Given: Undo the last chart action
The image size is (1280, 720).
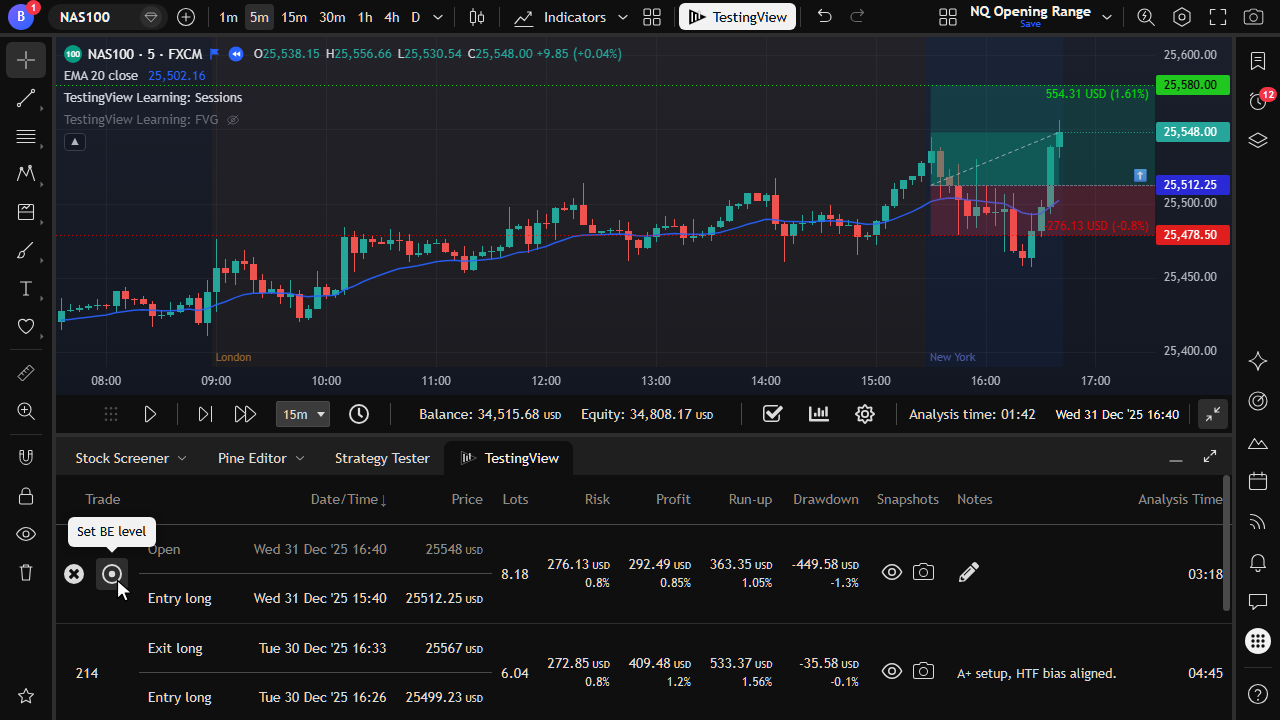Looking at the screenshot, I should [824, 17].
